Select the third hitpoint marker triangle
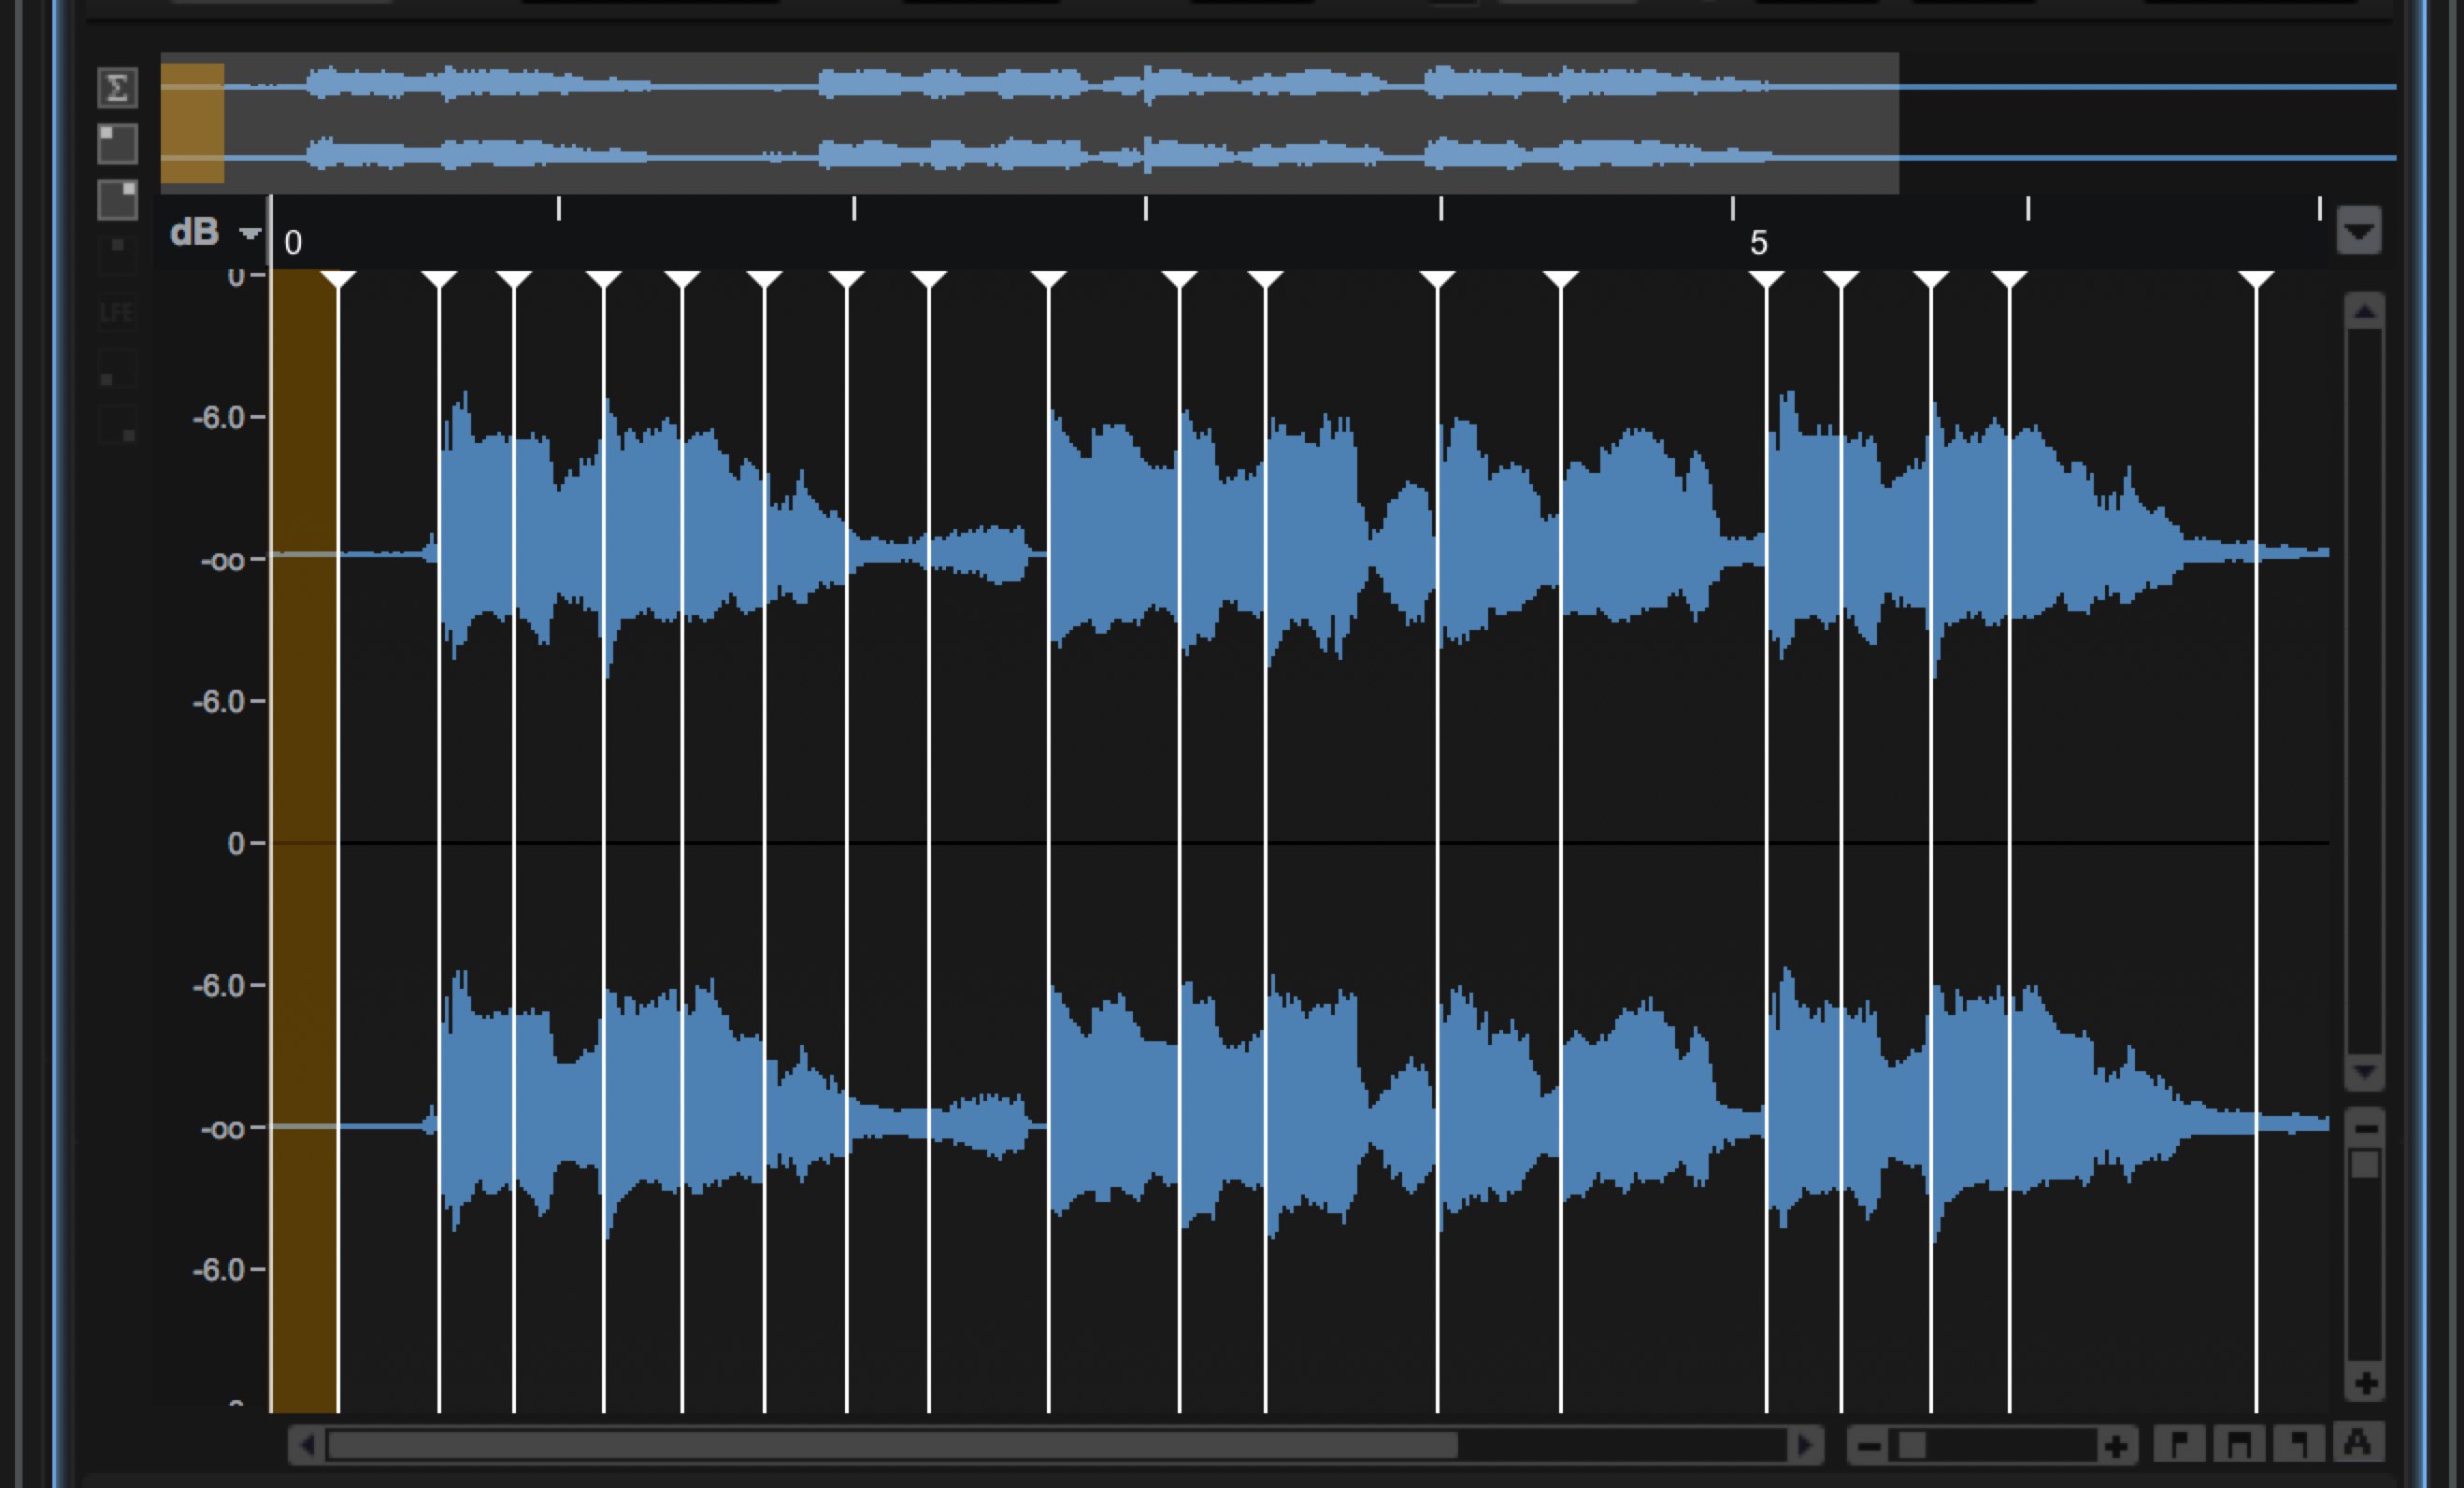Image resolution: width=2464 pixels, height=1488 pixels. tap(514, 280)
